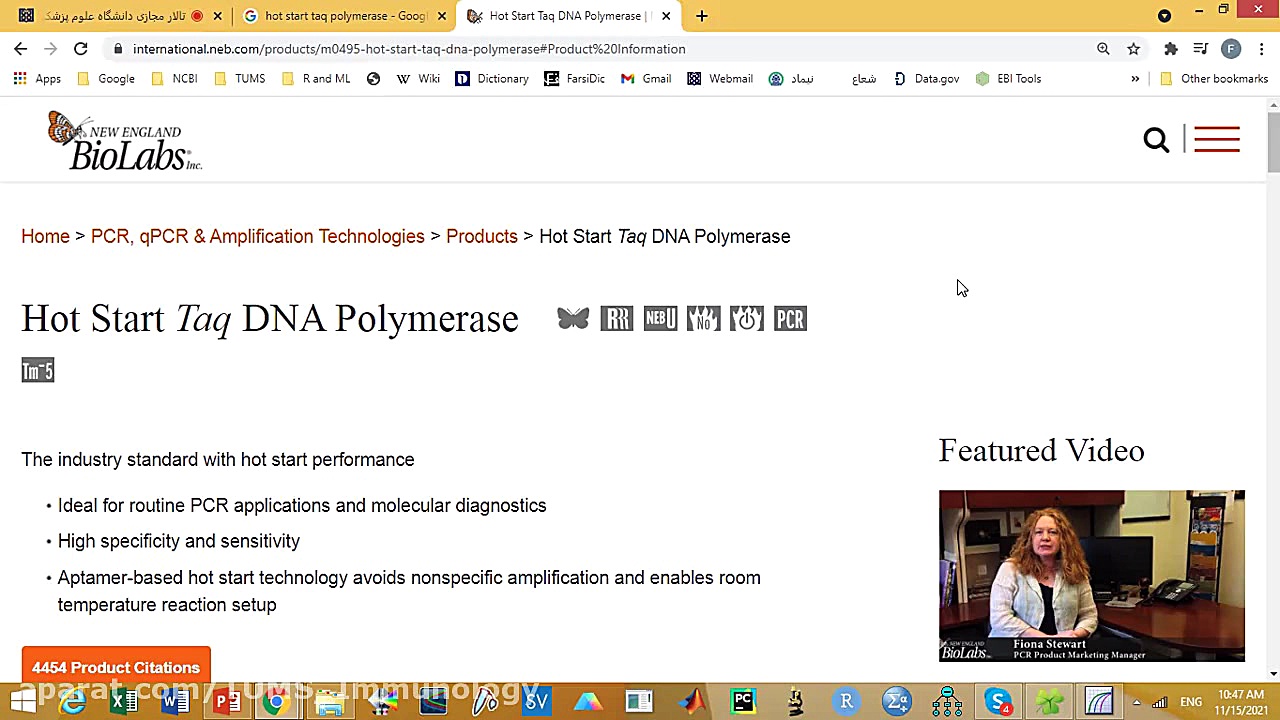Go back with browser back arrow

pyautogui.click(x=21, y=48)
